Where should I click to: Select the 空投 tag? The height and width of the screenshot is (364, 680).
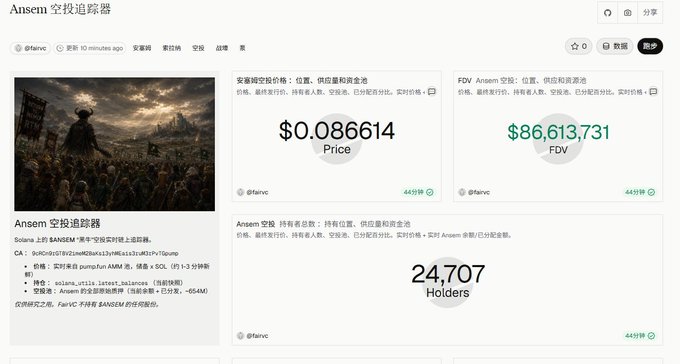pos(198,48)
